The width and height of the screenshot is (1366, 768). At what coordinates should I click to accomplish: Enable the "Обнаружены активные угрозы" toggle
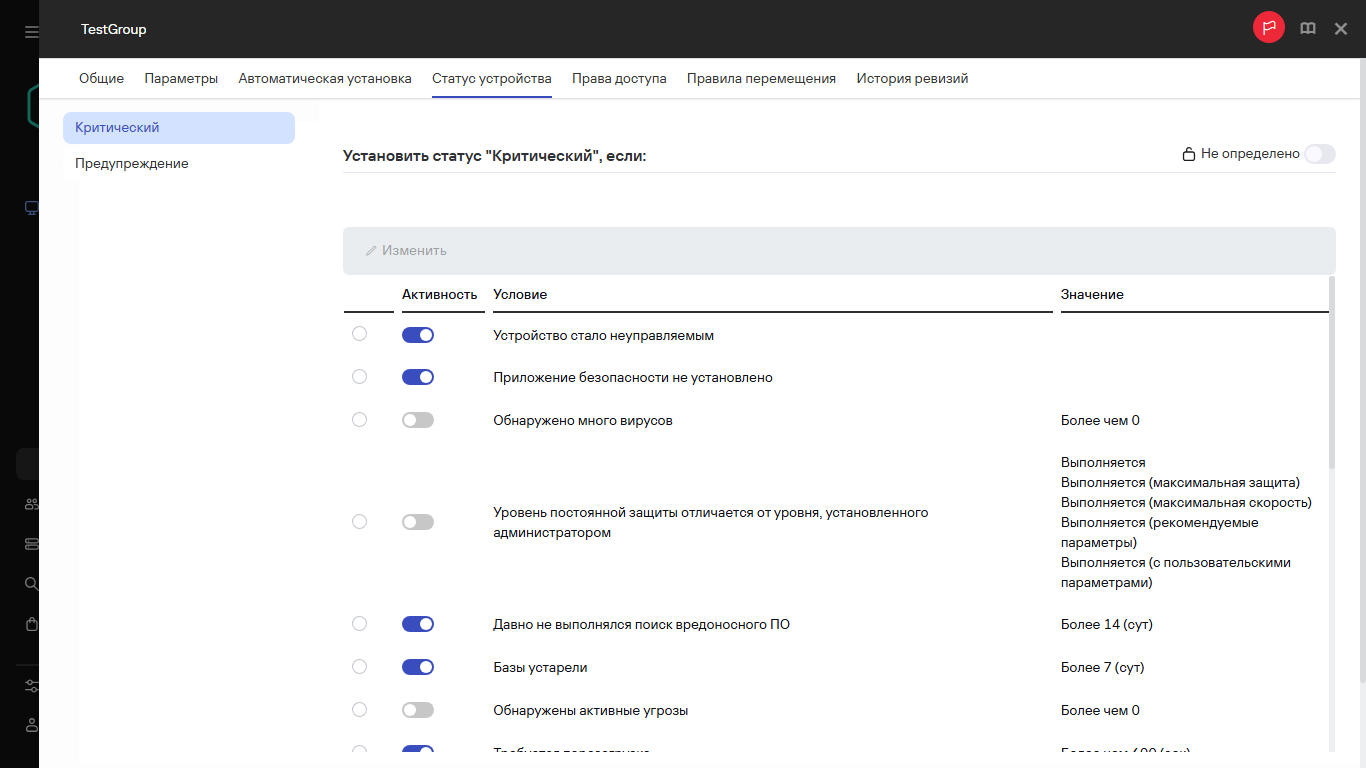pyautogui.click(x=417, y=709)
